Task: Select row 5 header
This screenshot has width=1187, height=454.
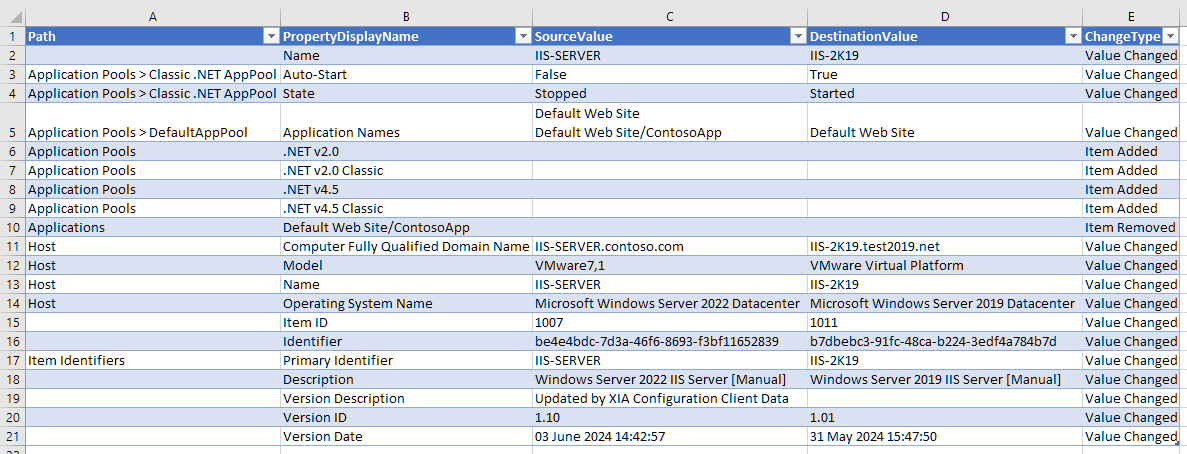Action: 12,132
